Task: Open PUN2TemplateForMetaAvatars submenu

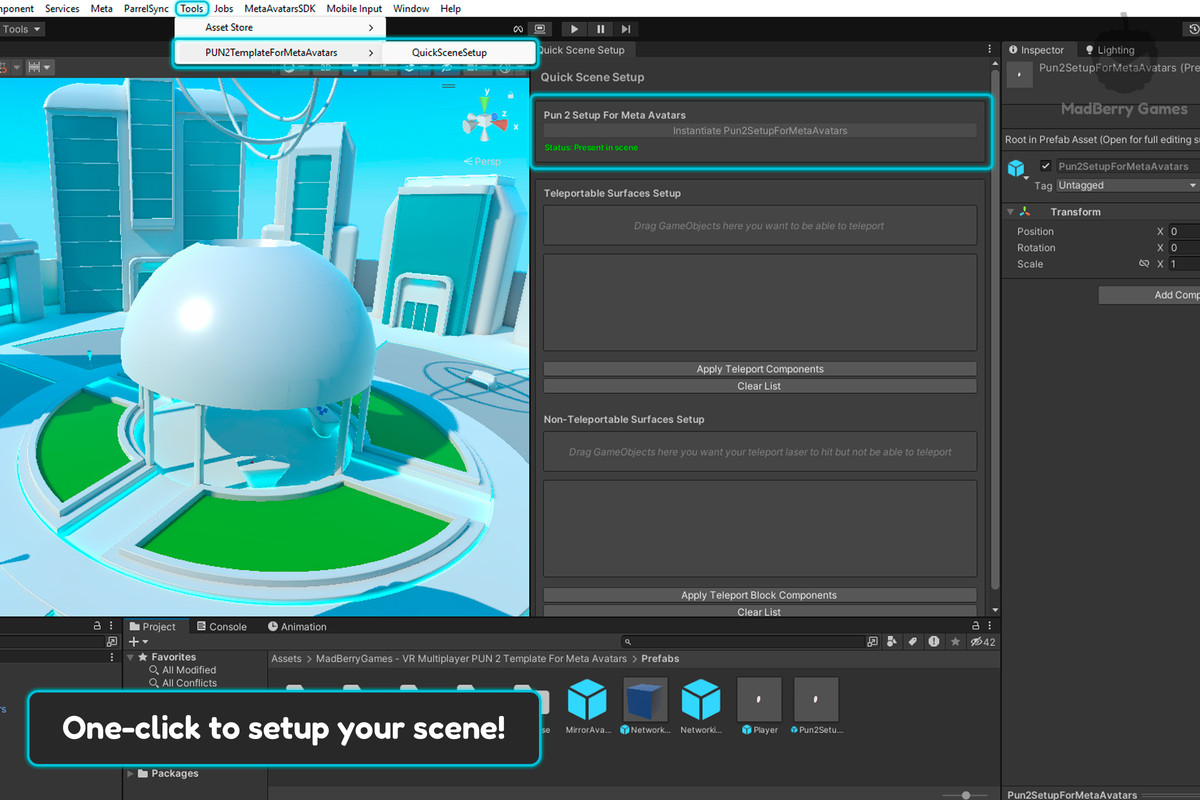Action: tap(279, 52)
